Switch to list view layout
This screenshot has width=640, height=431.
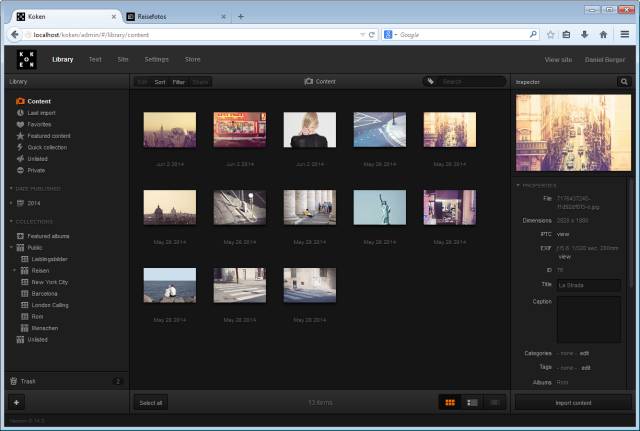(472, 402)
